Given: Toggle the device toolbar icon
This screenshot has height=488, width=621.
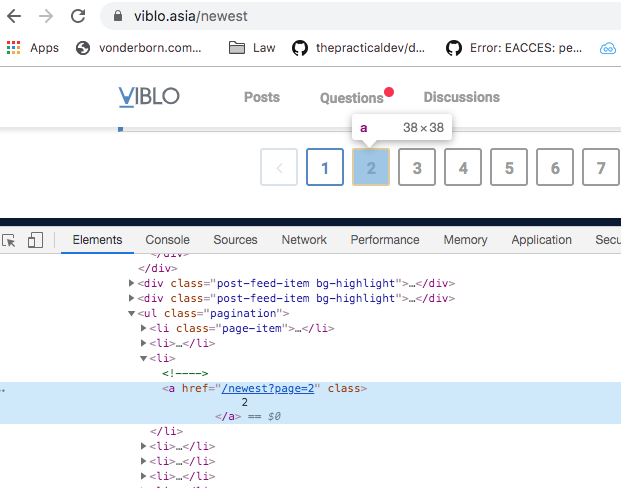Looking at the screenshot, I should click(x=35, y=240).
